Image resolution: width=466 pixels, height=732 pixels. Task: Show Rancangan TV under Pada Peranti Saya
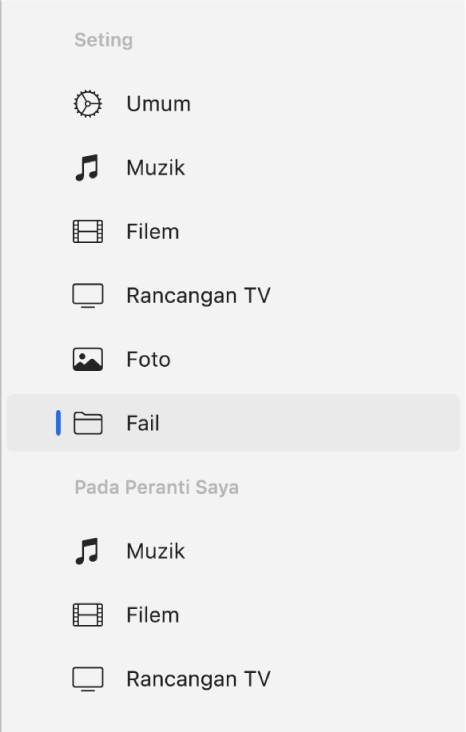tap(233, 679)
